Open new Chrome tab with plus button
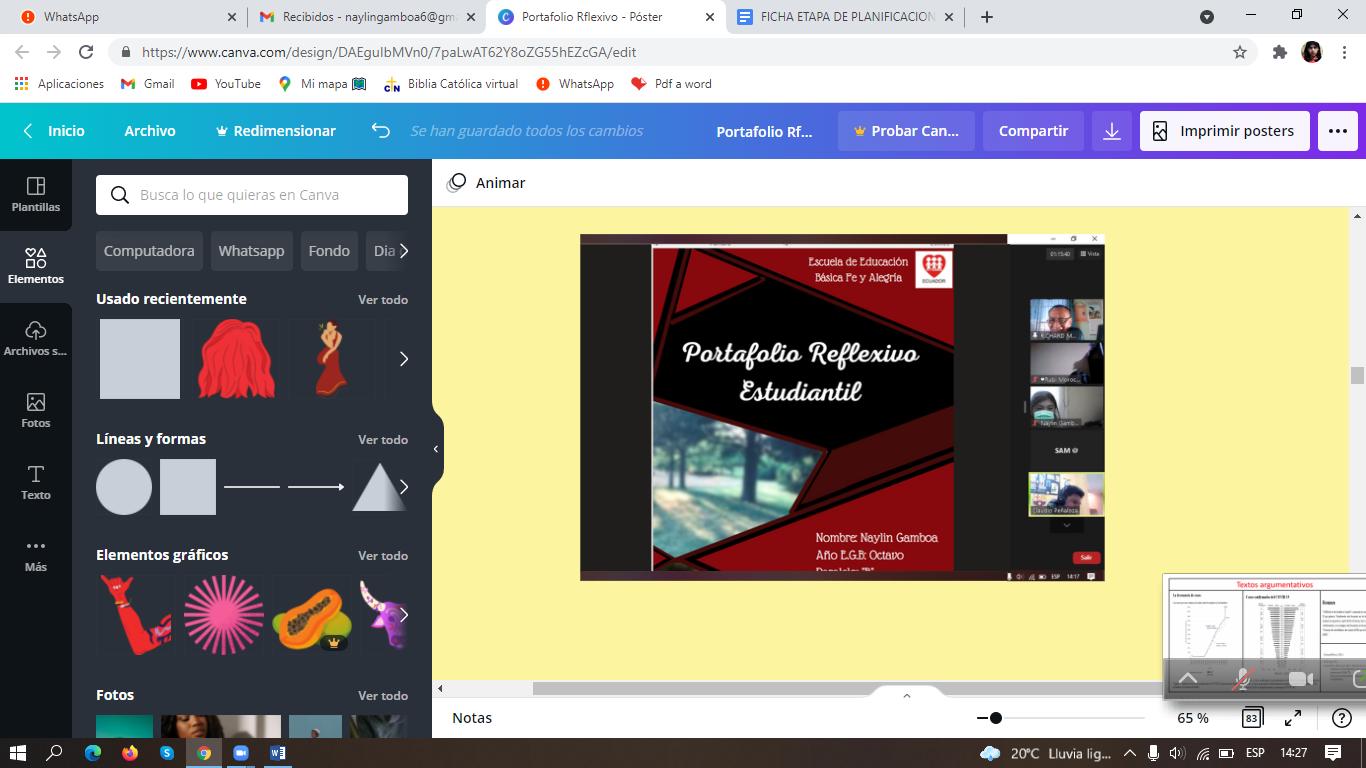Image resolution: width=1366 pixels, height=768 pixels. tap(987, 17)
